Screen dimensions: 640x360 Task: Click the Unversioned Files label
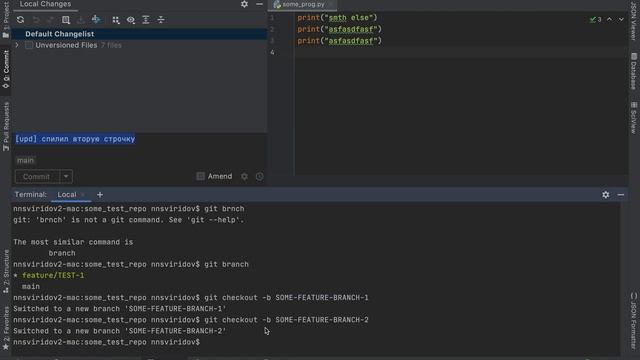[x=66, y=45]
